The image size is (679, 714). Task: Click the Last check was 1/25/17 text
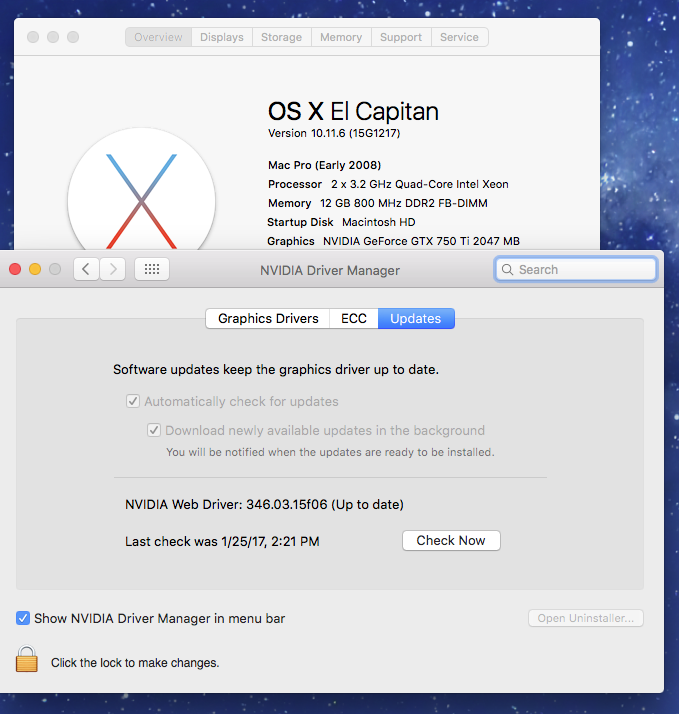[222, 541]
